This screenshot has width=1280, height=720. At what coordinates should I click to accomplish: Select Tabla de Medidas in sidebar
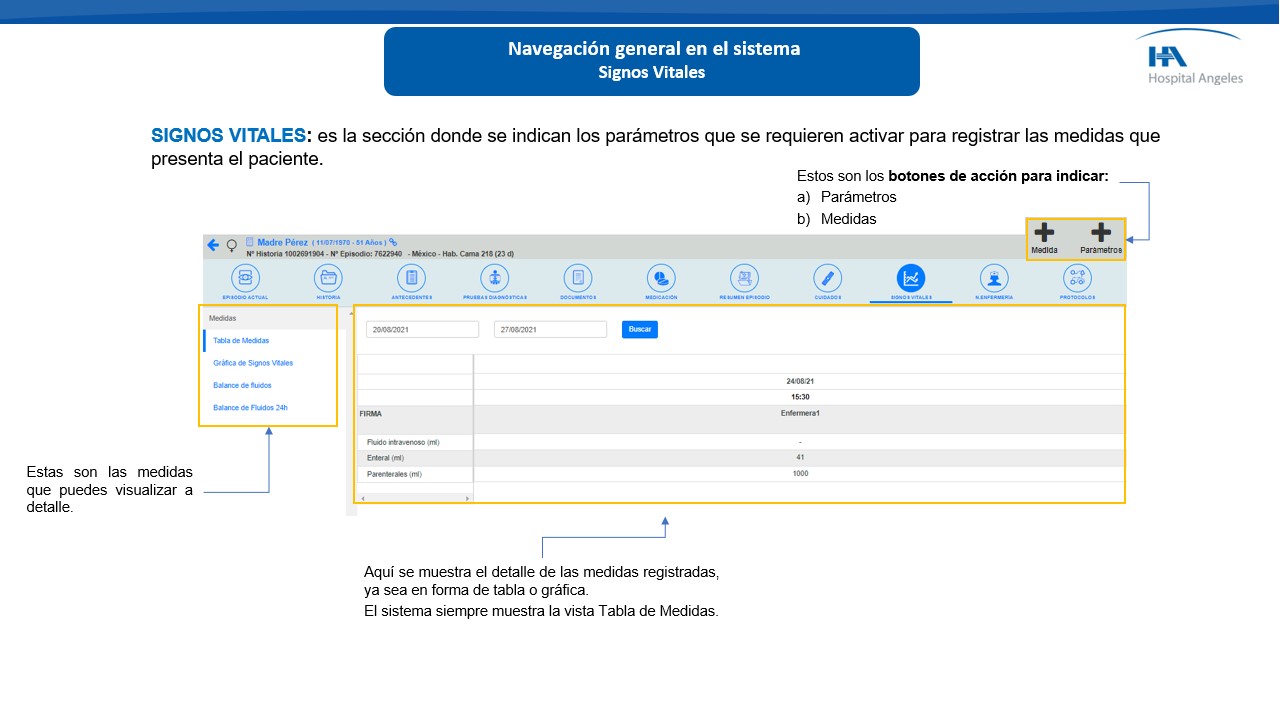tap(241, 341)
